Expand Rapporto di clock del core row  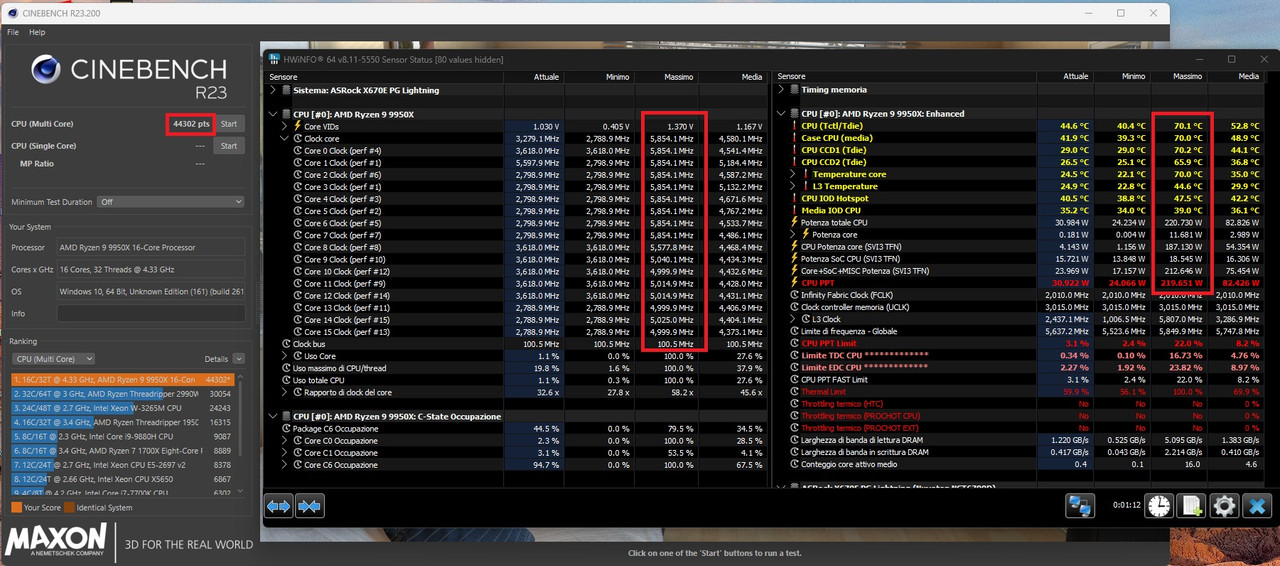click(285, 392)
